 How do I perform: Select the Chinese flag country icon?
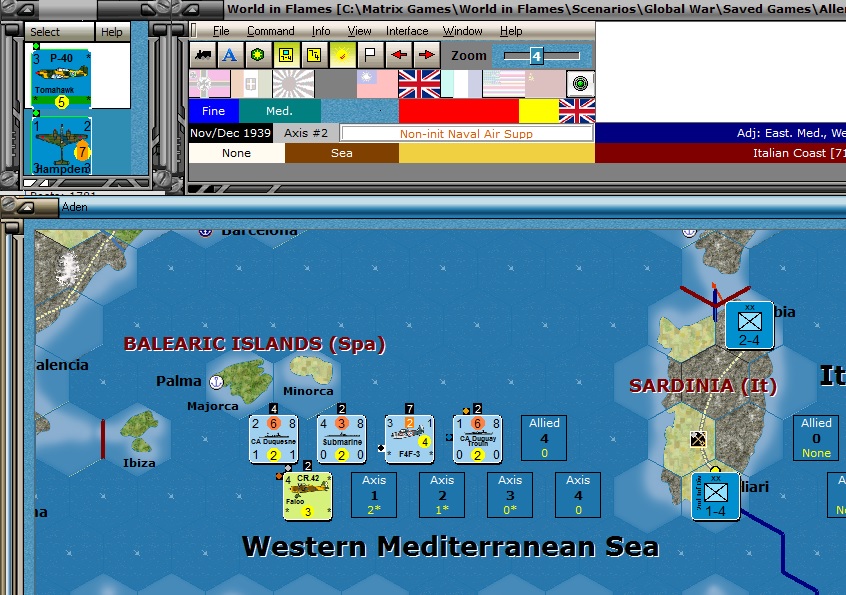[377, 84]
